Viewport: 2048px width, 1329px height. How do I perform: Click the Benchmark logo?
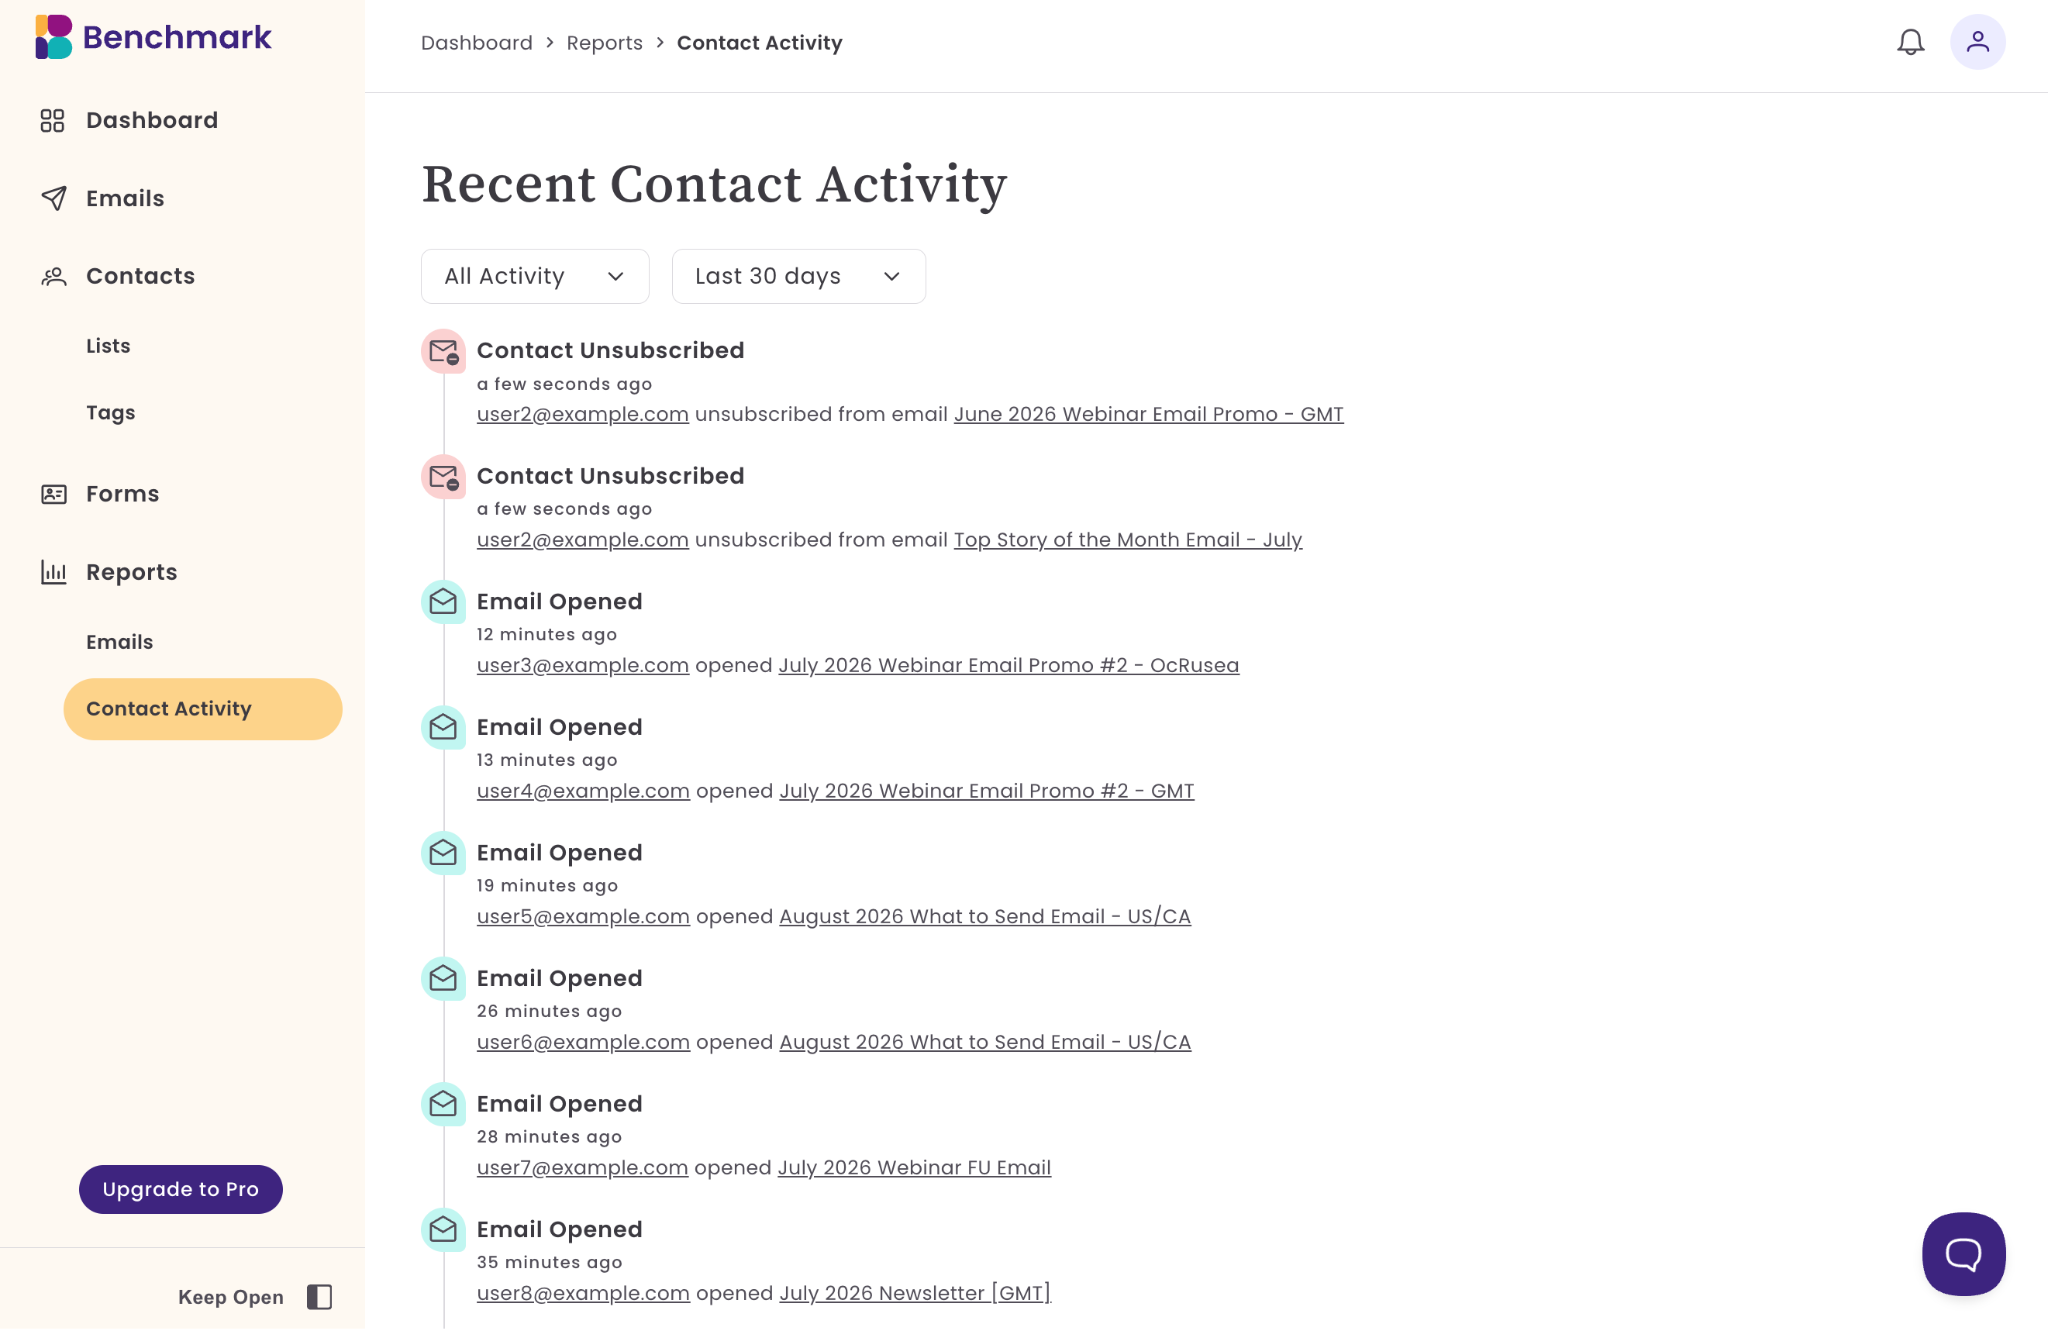pyautogui.click(x=153, y=37)
